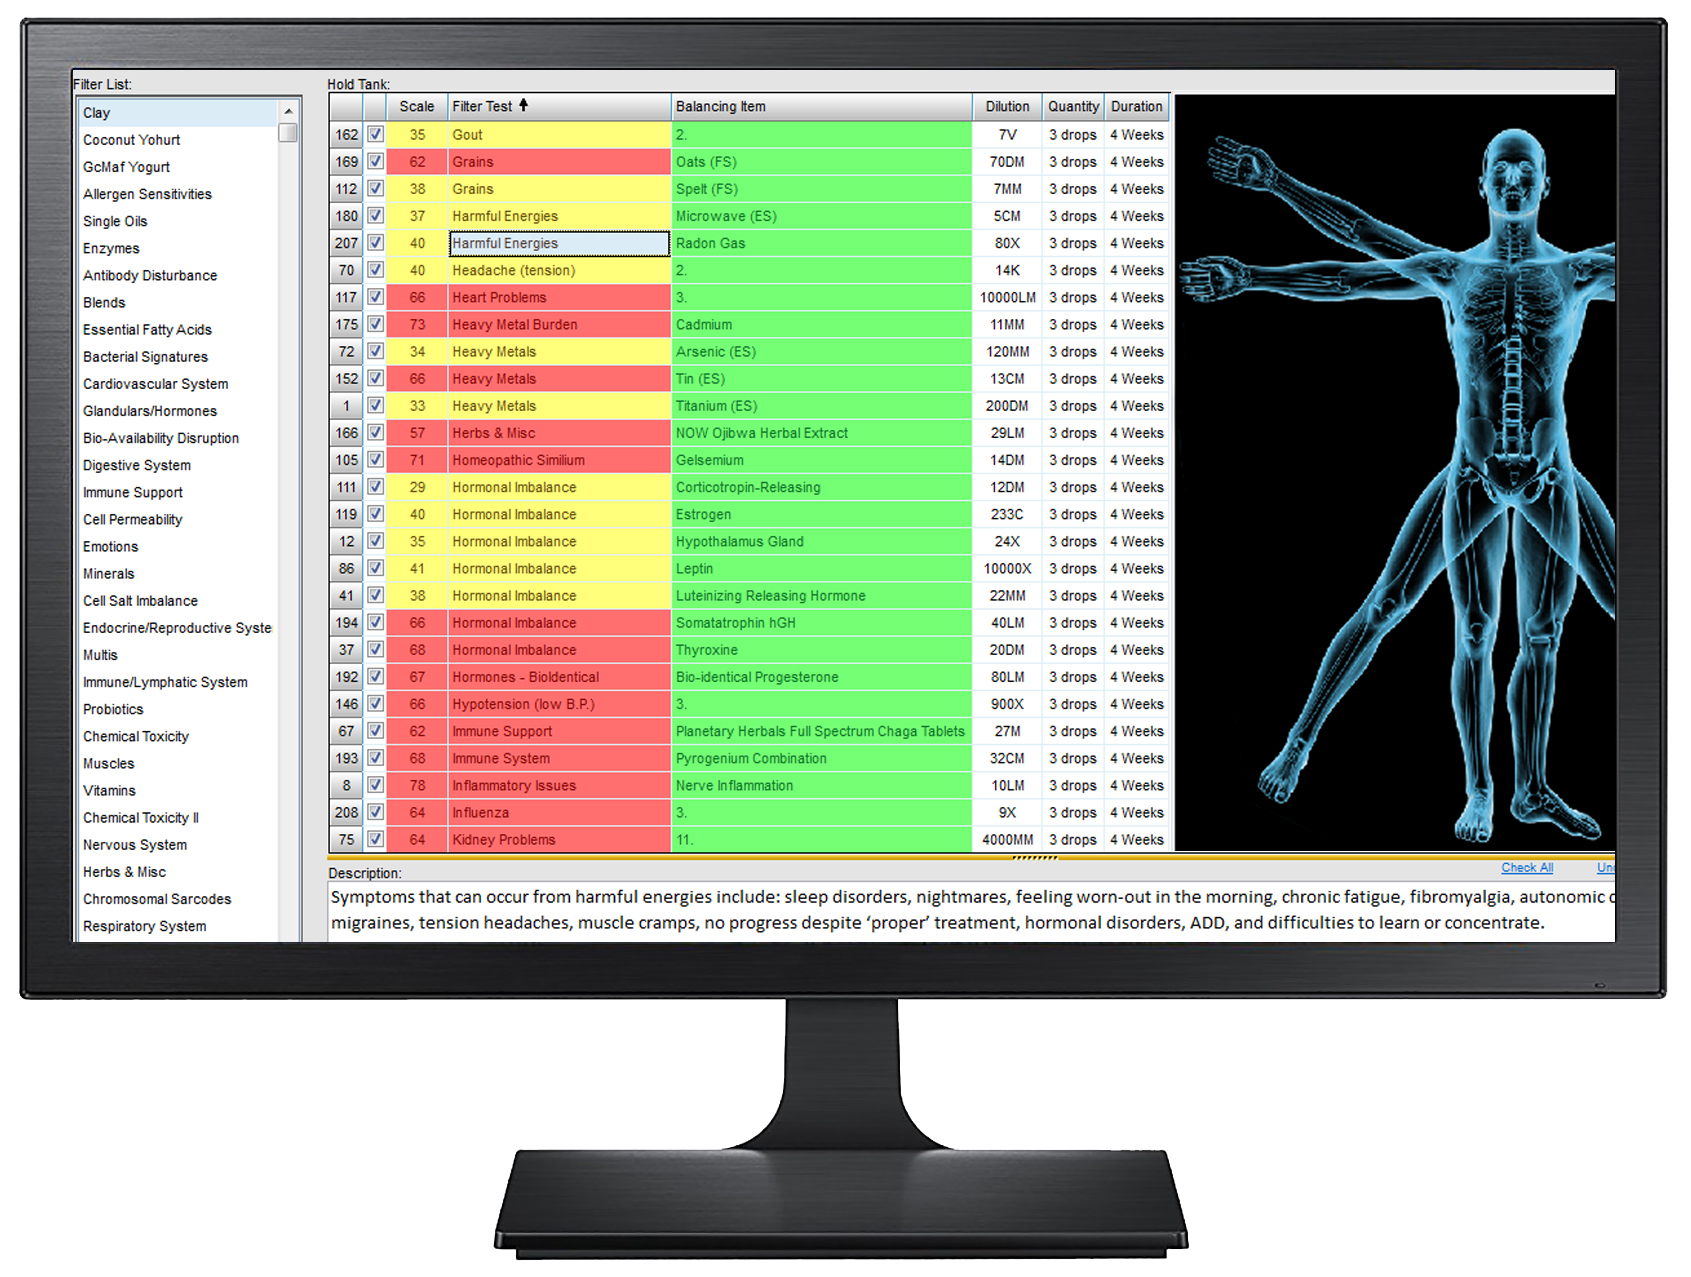Sort by the Quantity column header
This screenshot has height=1277, width=1691.
[x=1073, y=106]
